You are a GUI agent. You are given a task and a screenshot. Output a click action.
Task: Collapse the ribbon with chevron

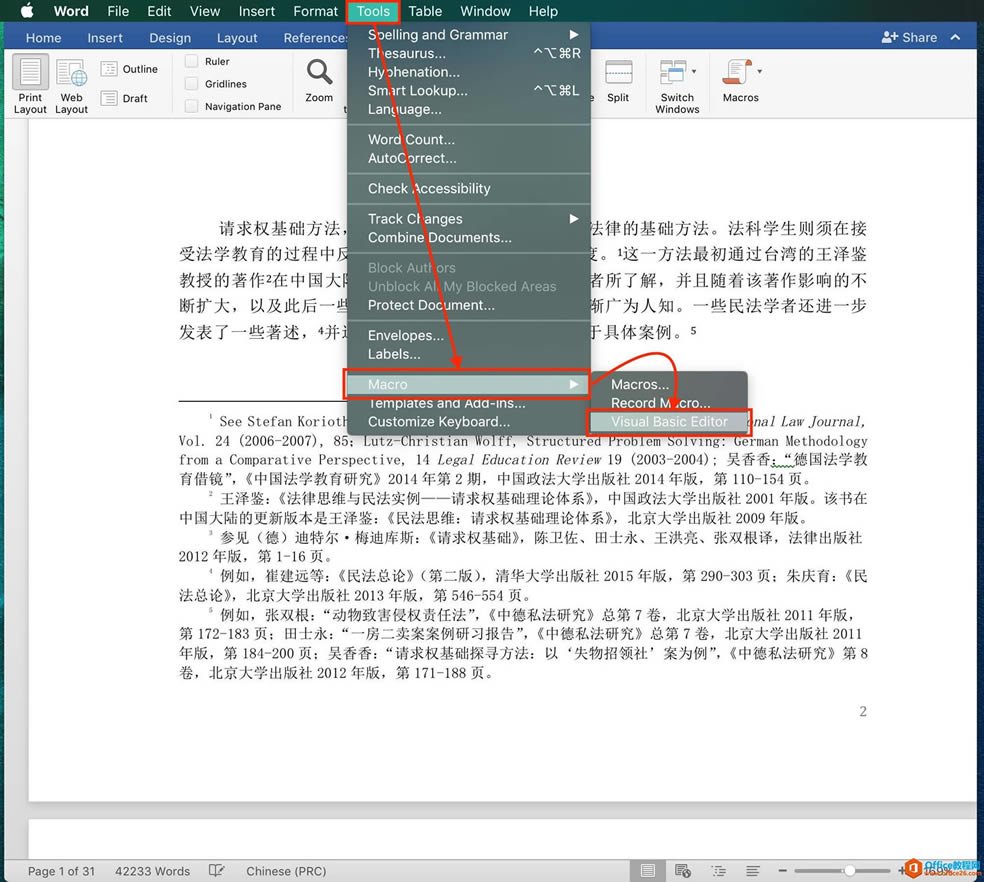click(x=956, y=38)
